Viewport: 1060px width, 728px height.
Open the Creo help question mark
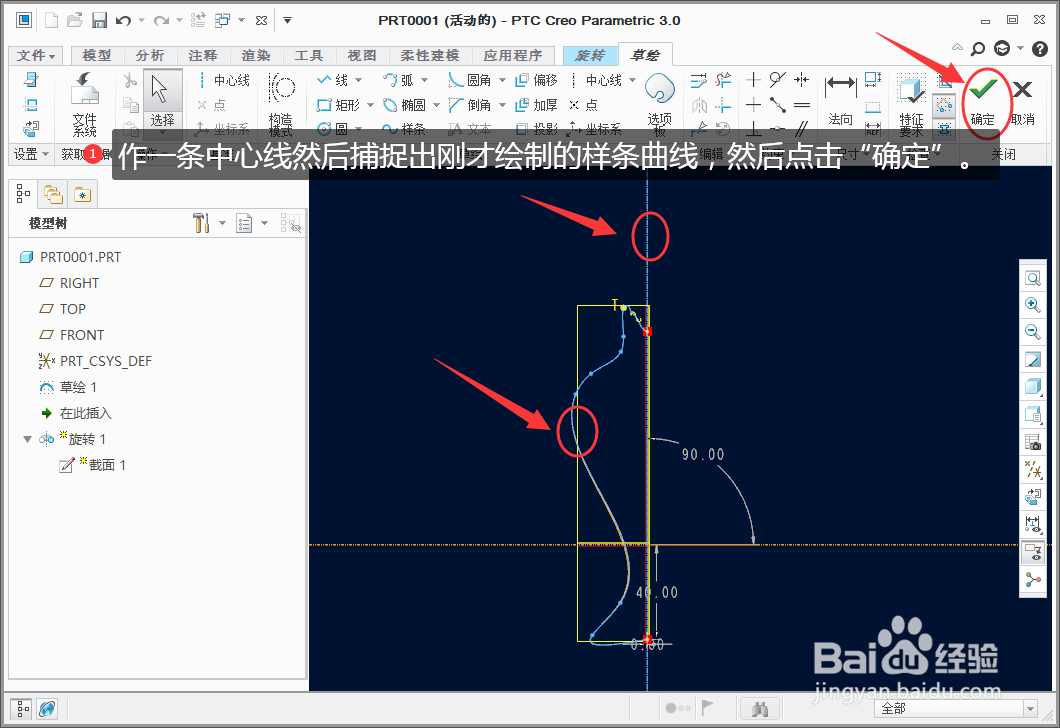click(x=1040, y=48)
